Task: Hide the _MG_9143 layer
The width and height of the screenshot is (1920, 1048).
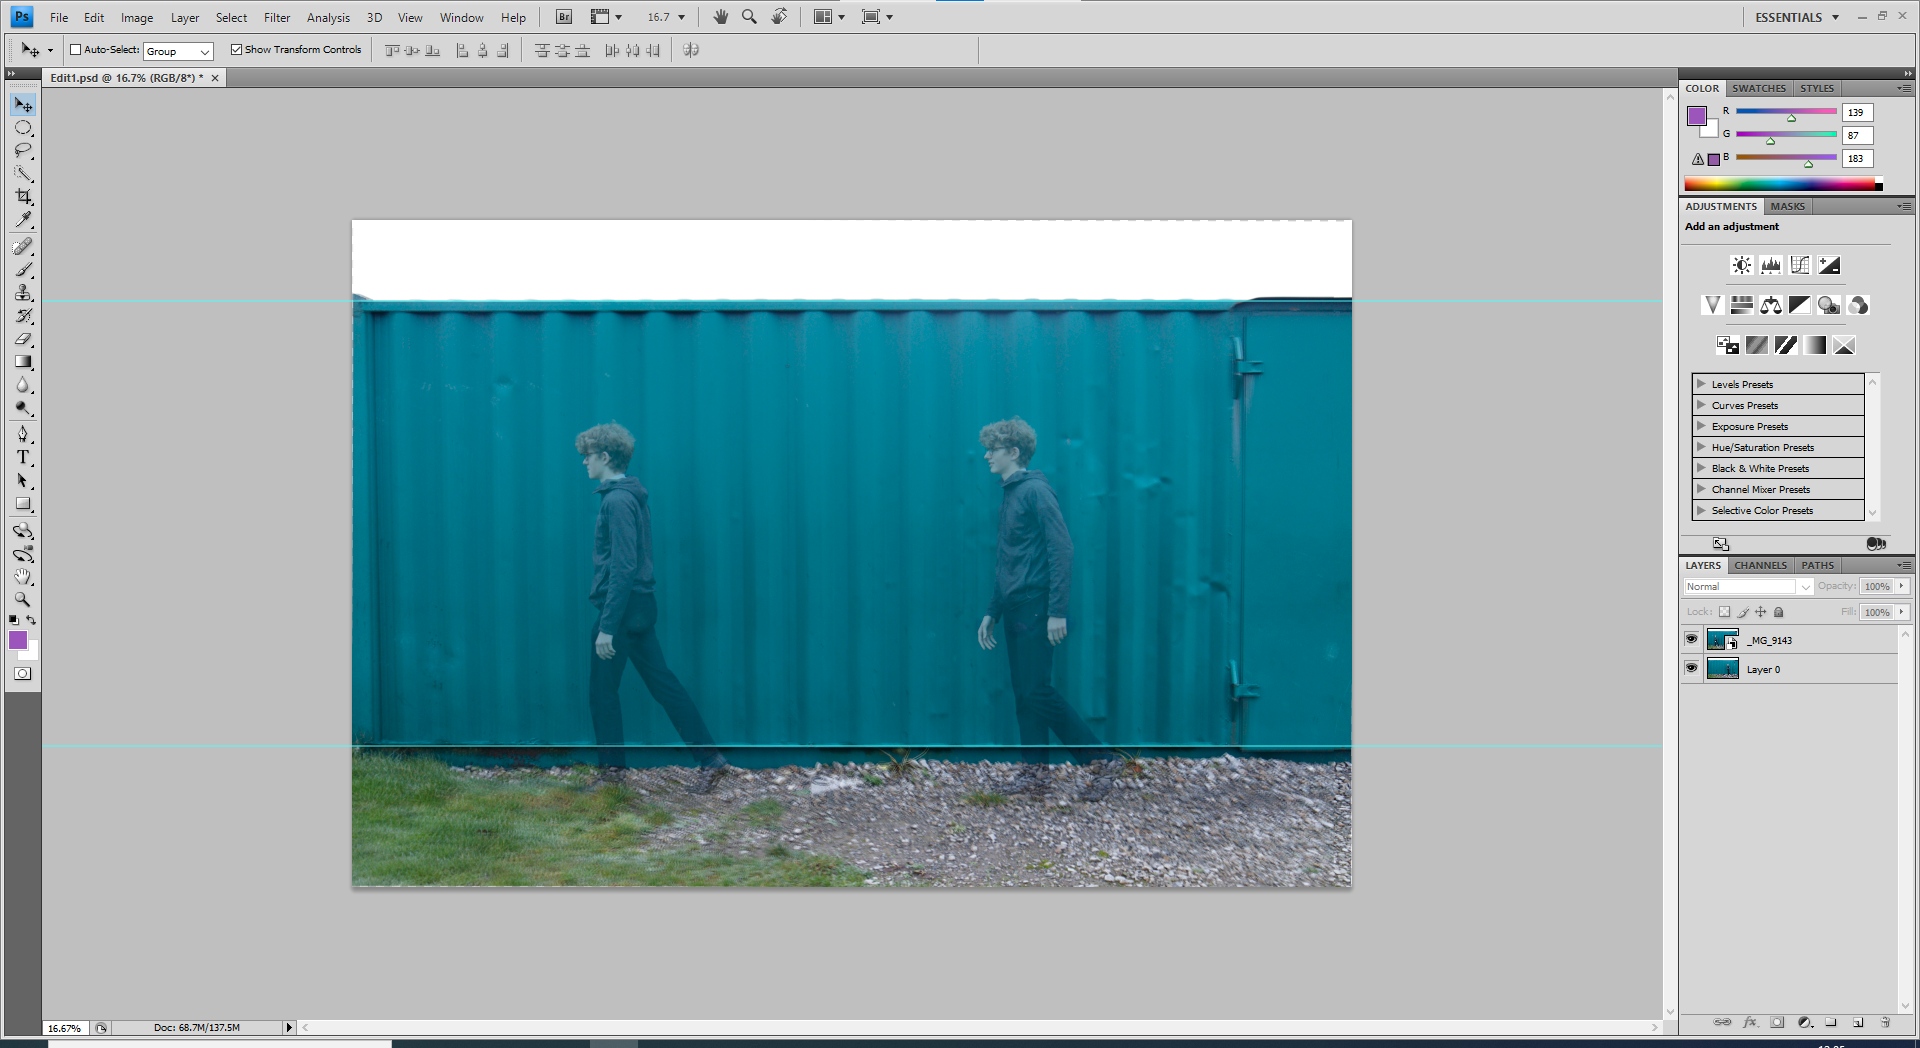Action: coord(1691,639)
